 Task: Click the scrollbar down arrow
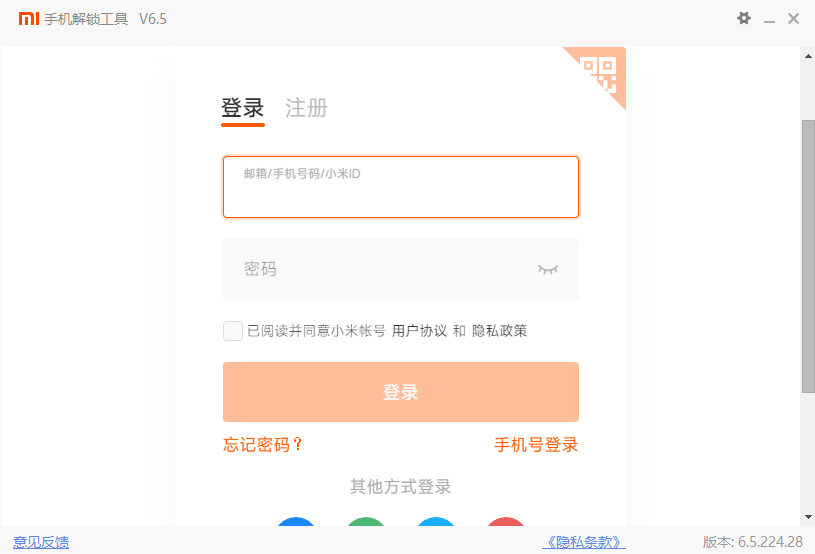click(x=808, y=517)
